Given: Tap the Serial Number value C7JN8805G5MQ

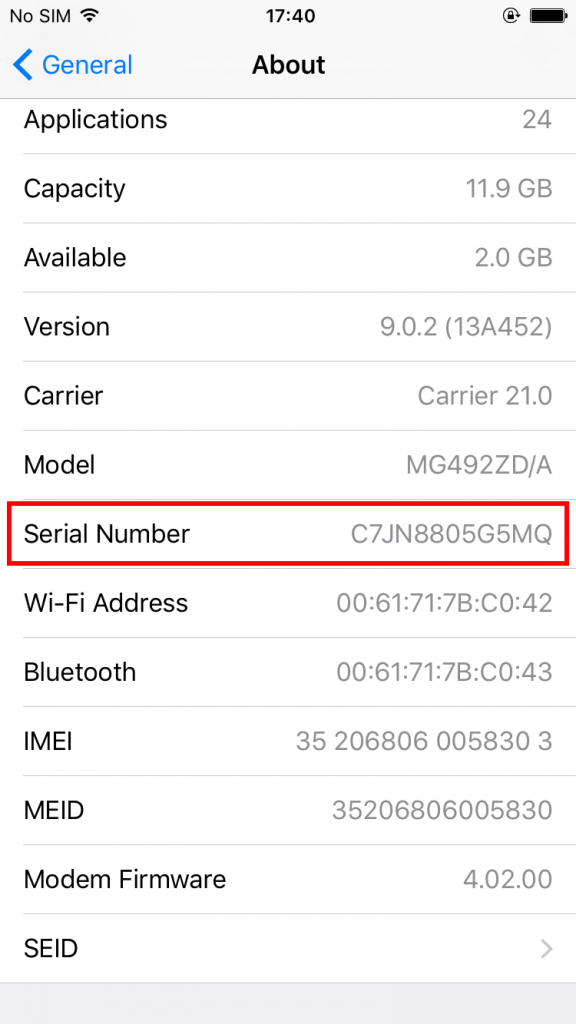Looking at the screenshot, I should coord(451,534).
